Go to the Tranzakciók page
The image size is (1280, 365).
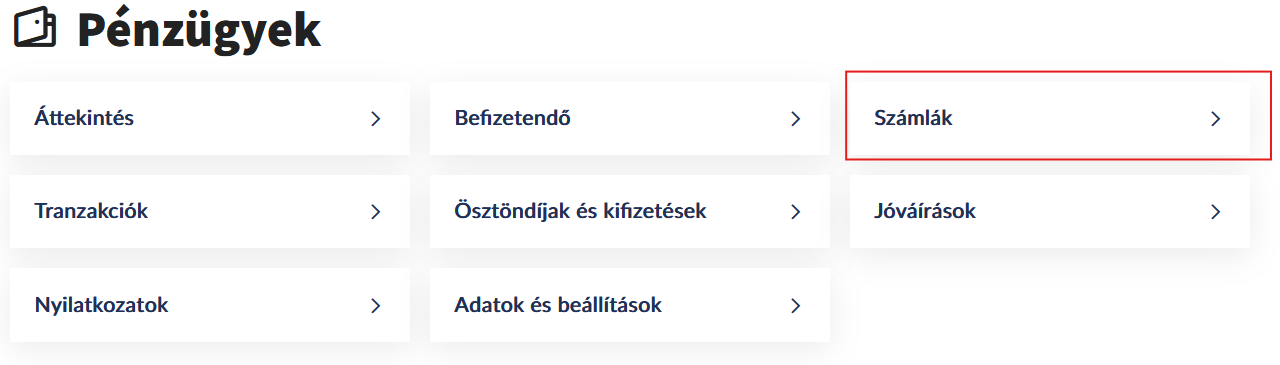click(210, 212)
